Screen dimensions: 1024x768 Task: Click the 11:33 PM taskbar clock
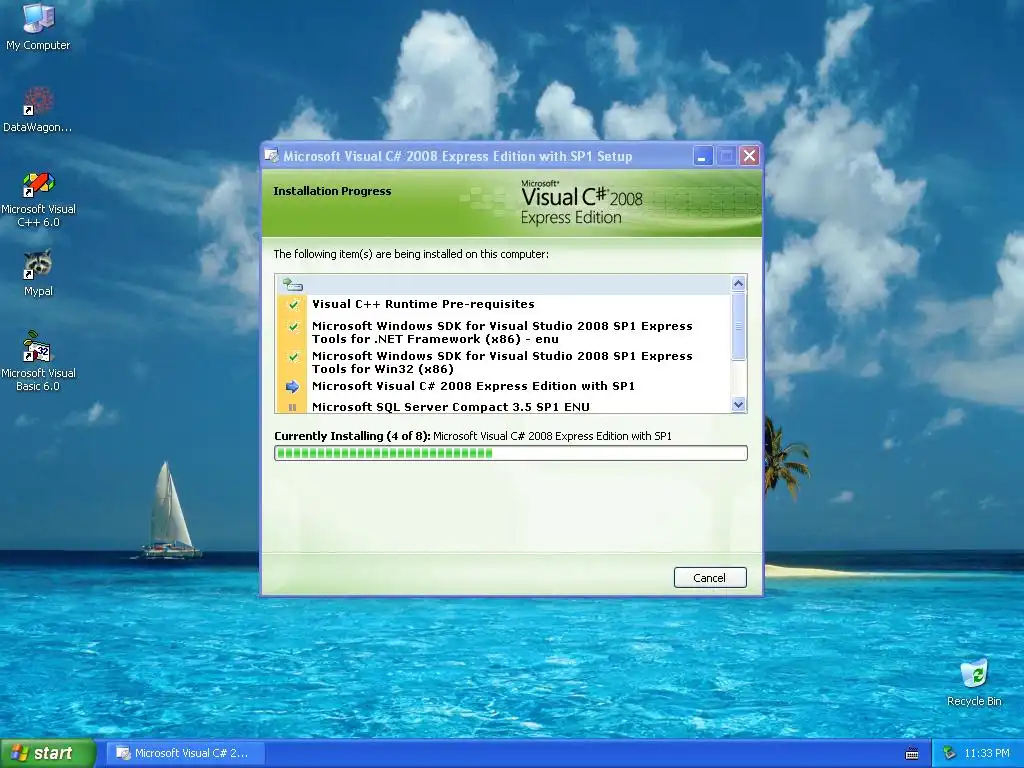987,754
